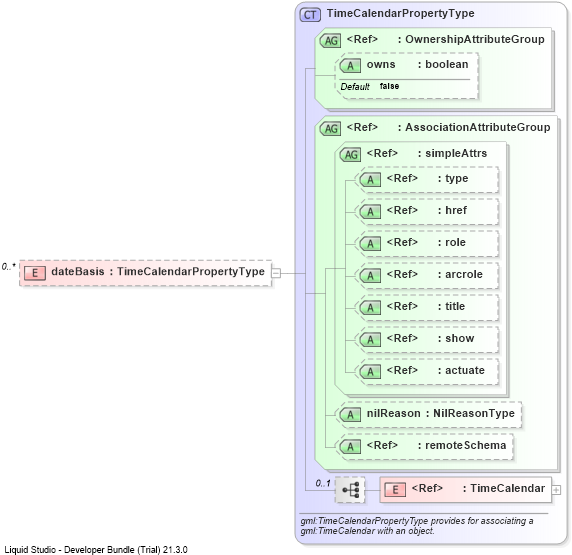The image size is (572, 555).
Task: Select the title attribute reference label
Action: (x=426, y=307)
